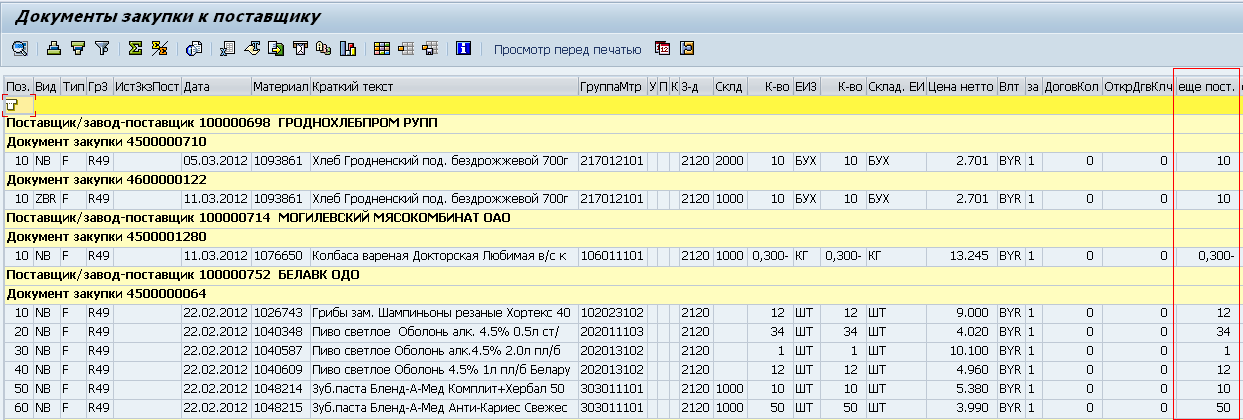Click Документ закупки 4500000064 row
The width and height of the screenshot is (1243, 420).
[621, 294]
